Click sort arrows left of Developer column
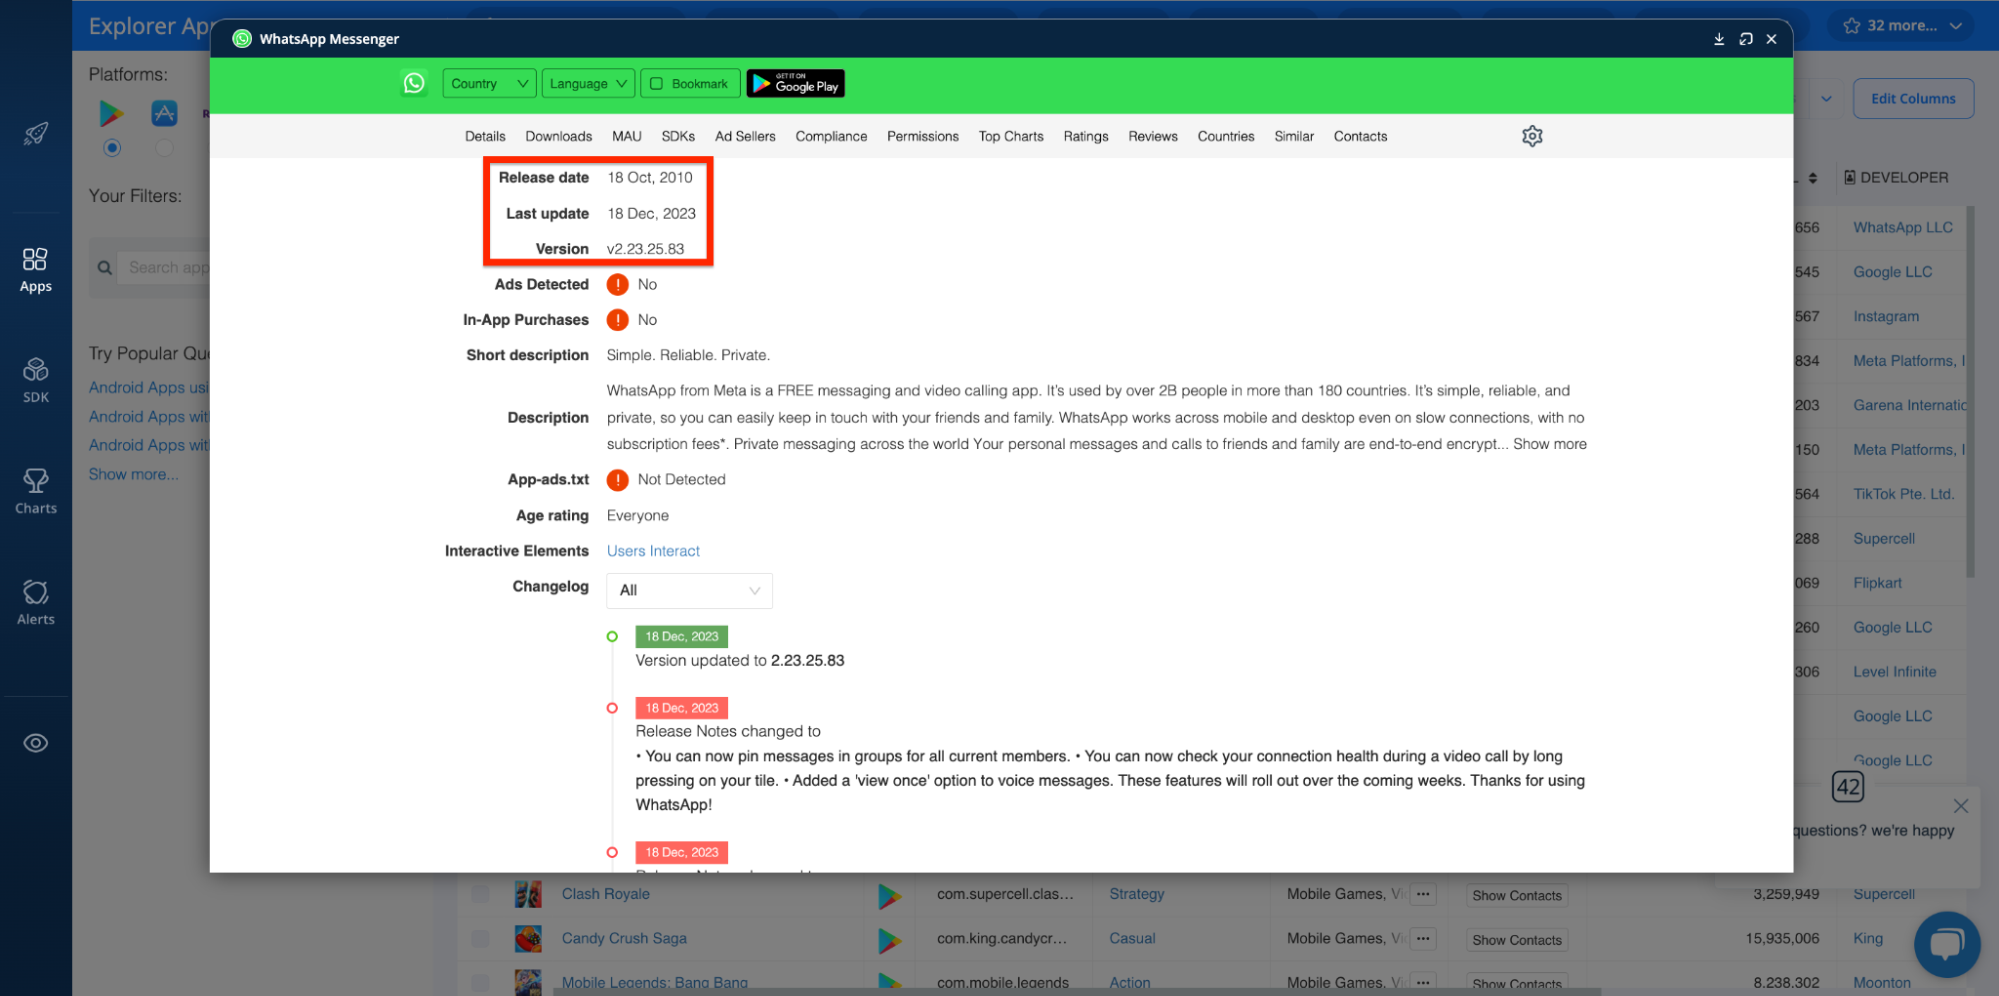 click(1813, 178)
